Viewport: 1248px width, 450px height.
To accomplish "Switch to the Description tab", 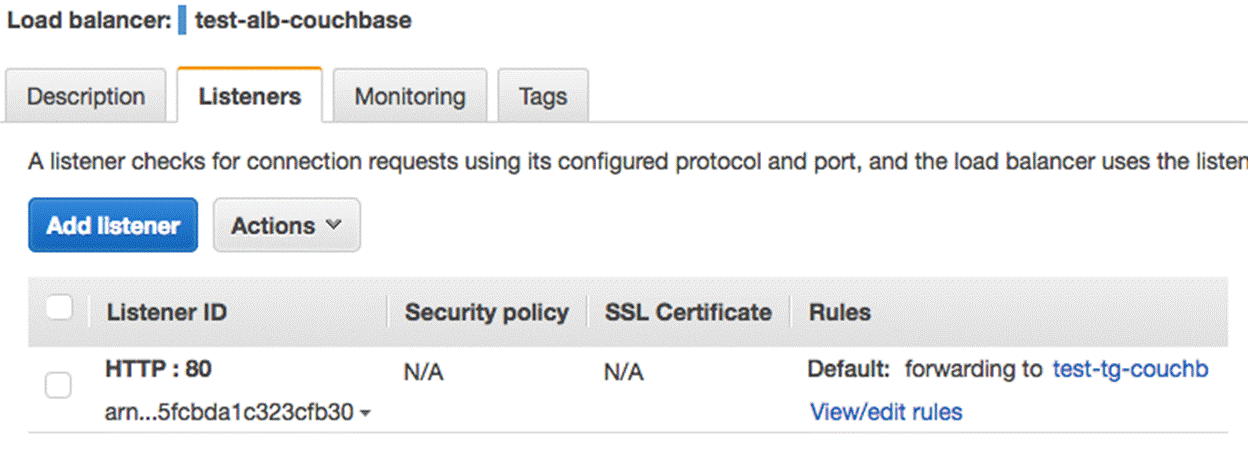I will point(86,97).
